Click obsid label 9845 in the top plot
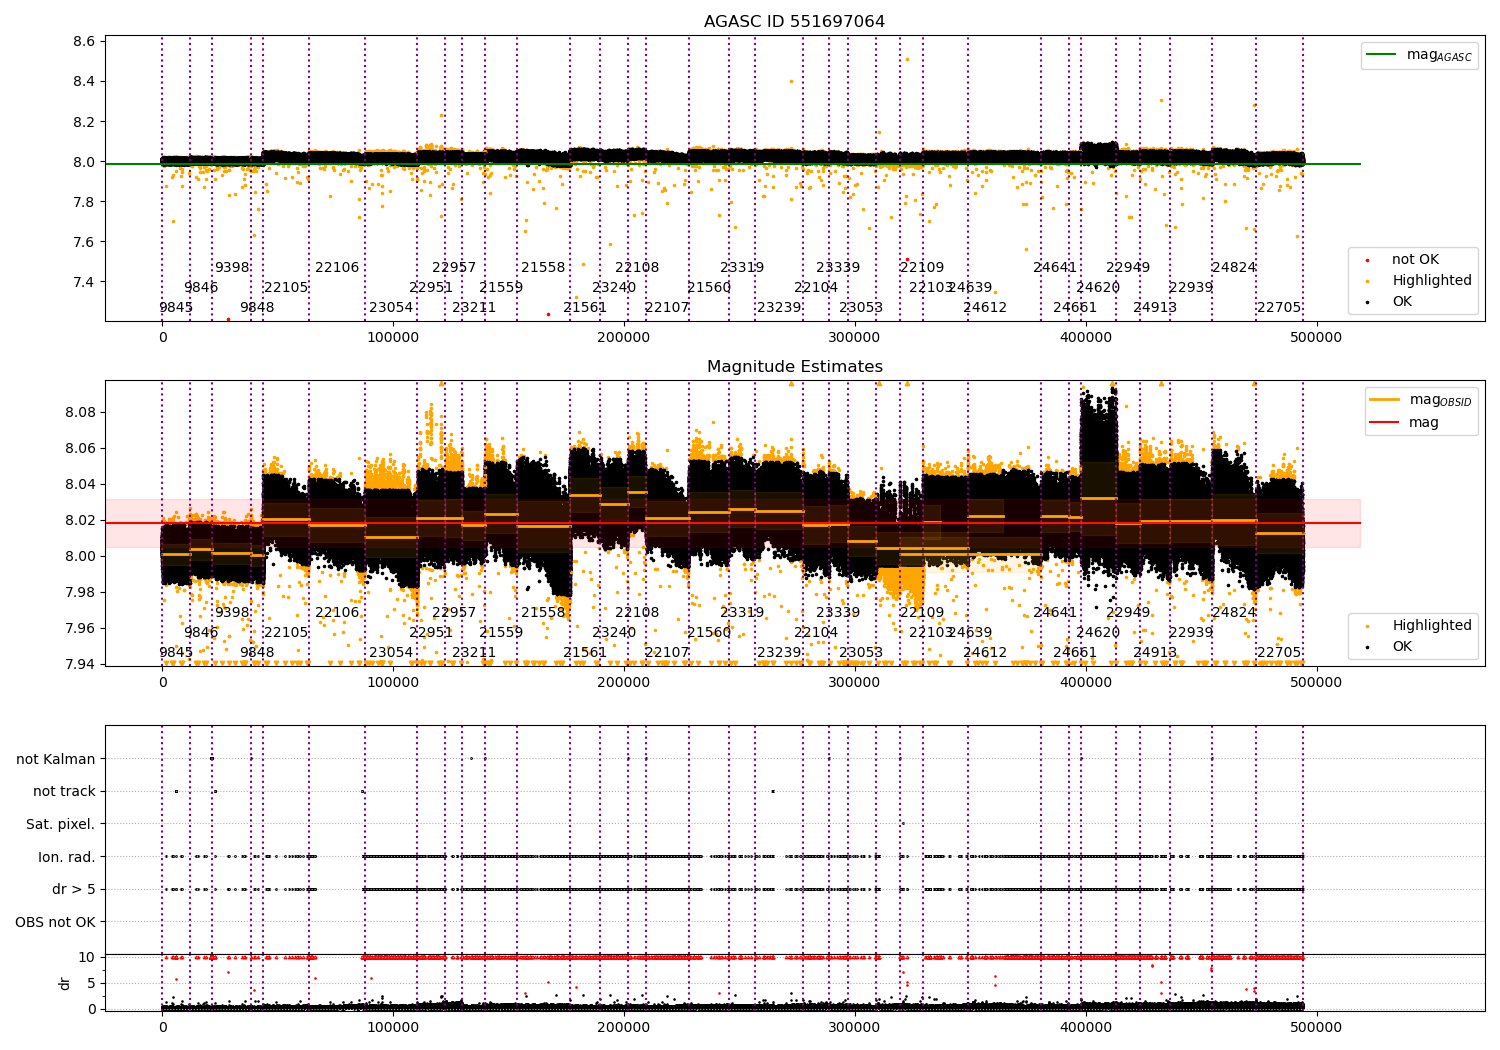 point(176,308)
